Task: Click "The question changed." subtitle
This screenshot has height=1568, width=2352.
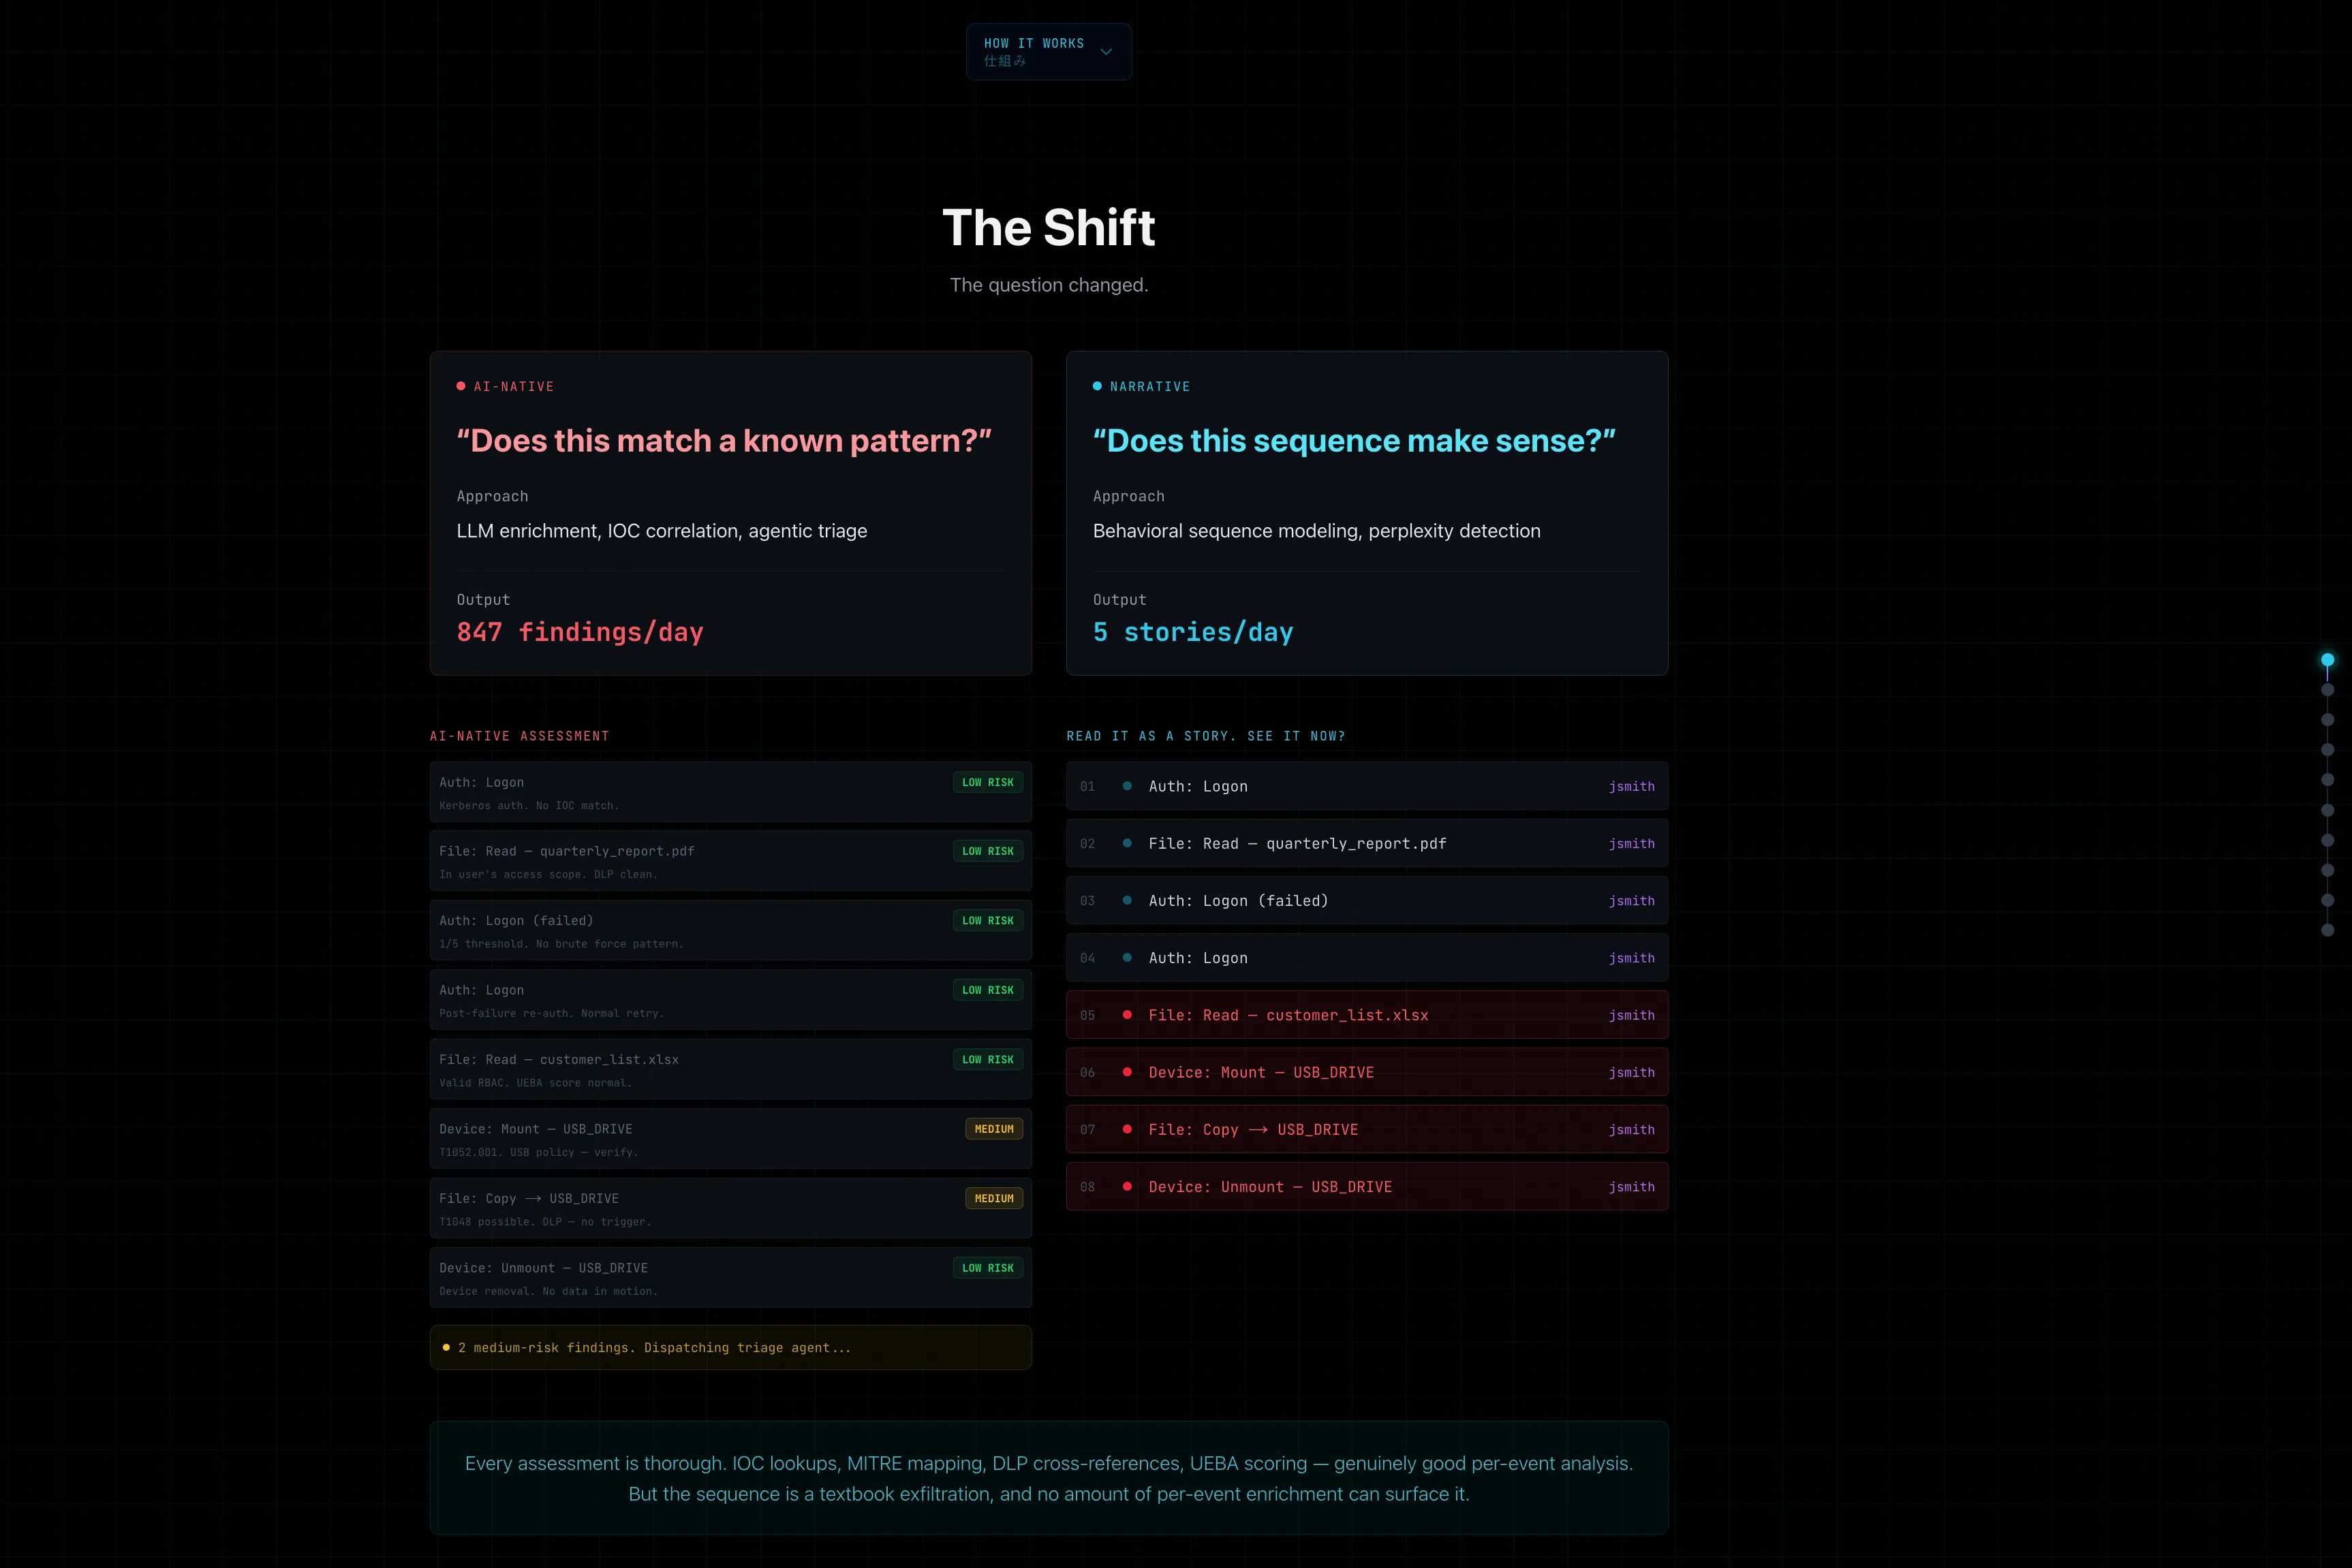Action: click(x=1049, y=285)
